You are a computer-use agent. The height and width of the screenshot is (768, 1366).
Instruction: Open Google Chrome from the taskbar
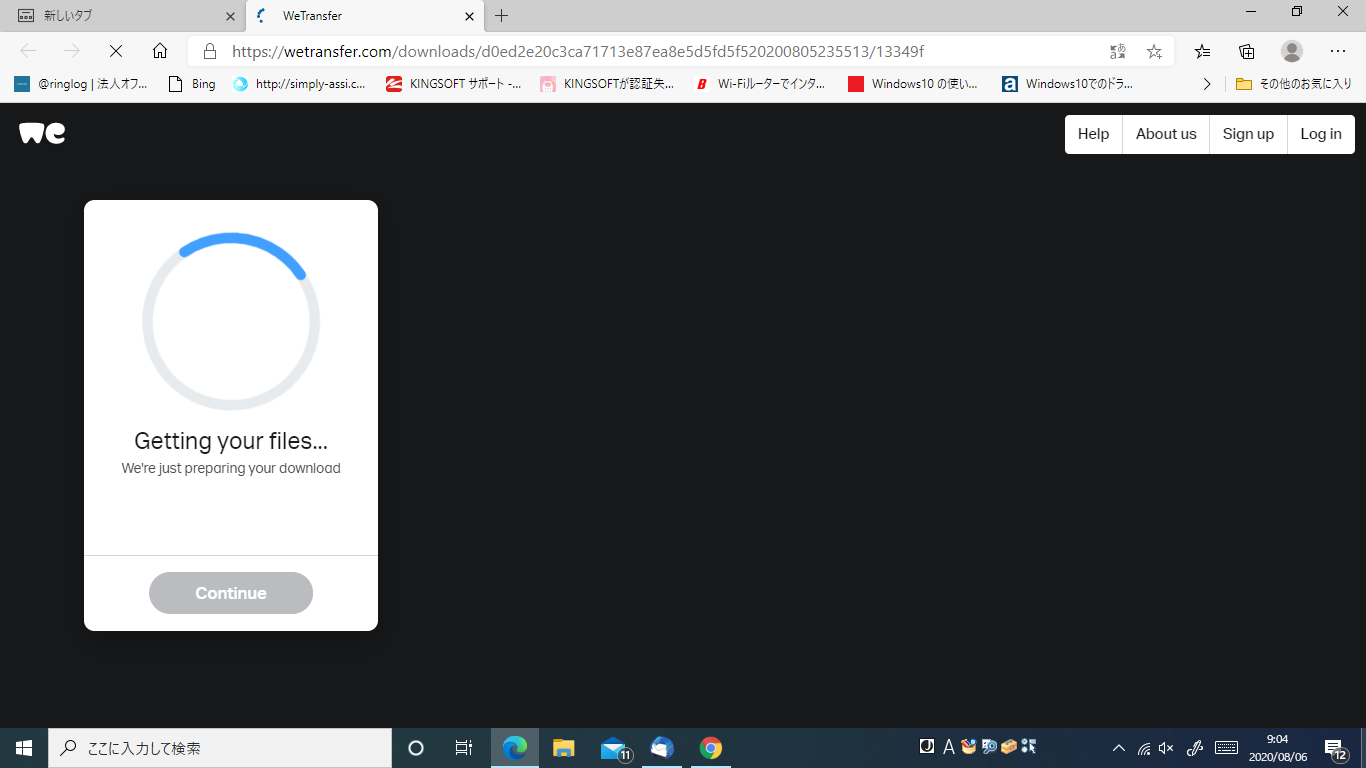(710, 747)
